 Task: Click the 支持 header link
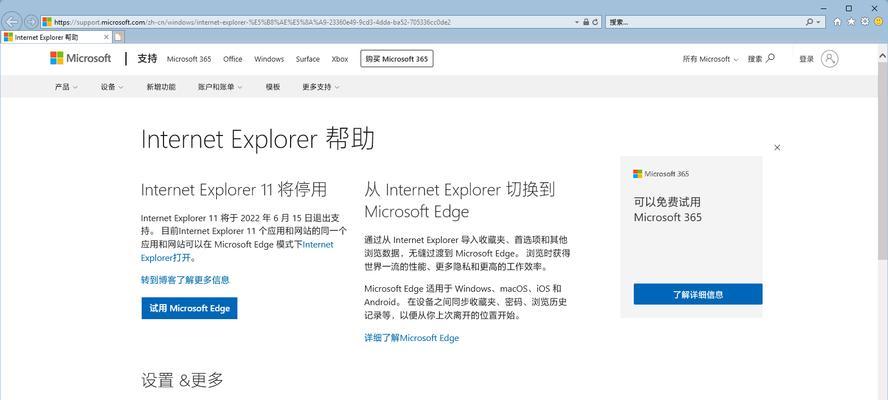coord(147,58)
